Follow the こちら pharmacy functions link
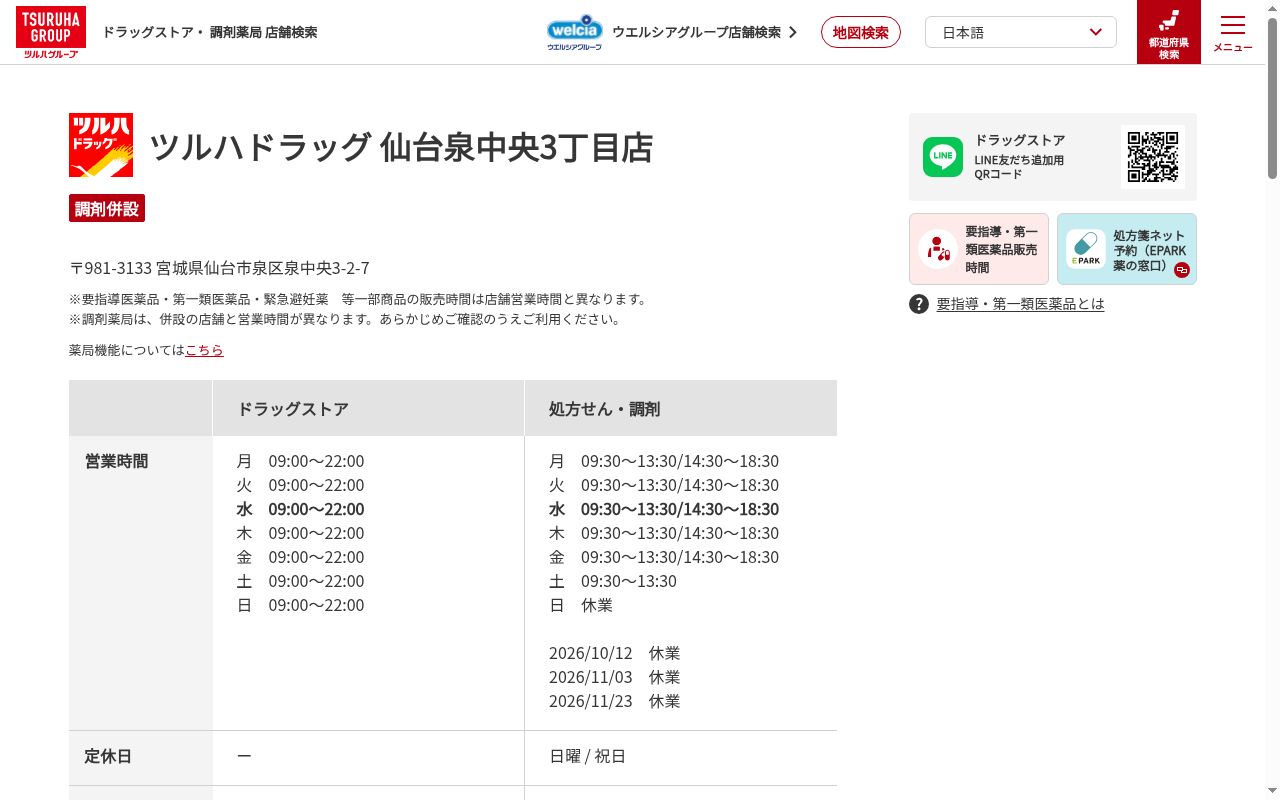Viewport: 1280px width, 800px height. [x=204, y=350]
